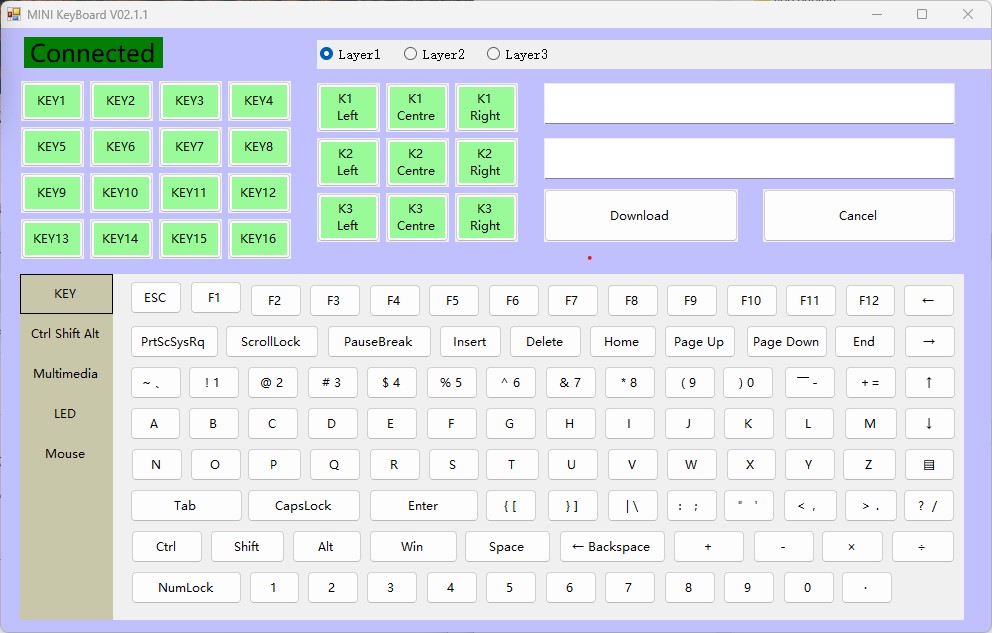Click the context menu key icon
This screenshot has height=633, width=992.
[929, 465]
